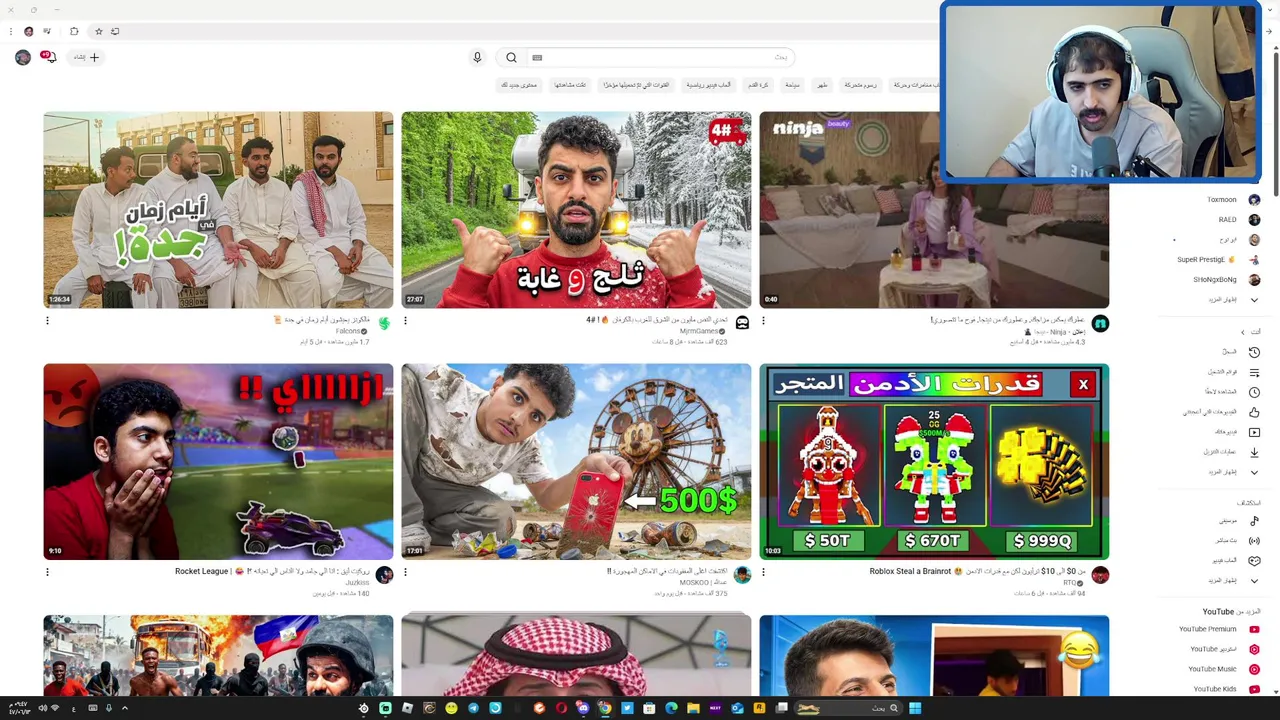Expand Show more under the Downloads item
This screenshot has width=1280, height=720.
pos(1233,472)
